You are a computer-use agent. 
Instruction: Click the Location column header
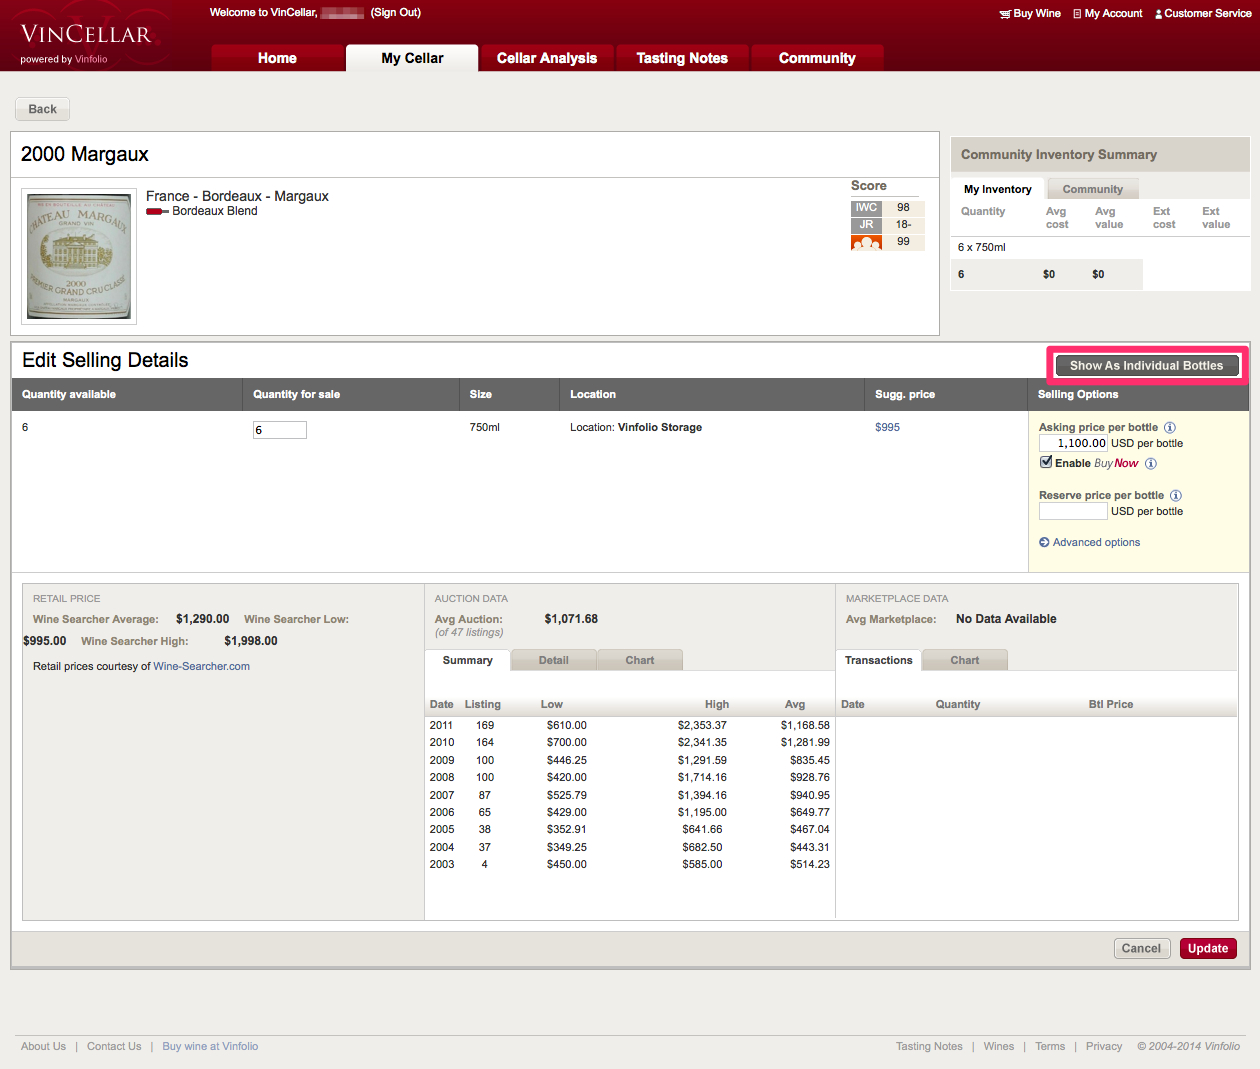(x=593, y=395)
